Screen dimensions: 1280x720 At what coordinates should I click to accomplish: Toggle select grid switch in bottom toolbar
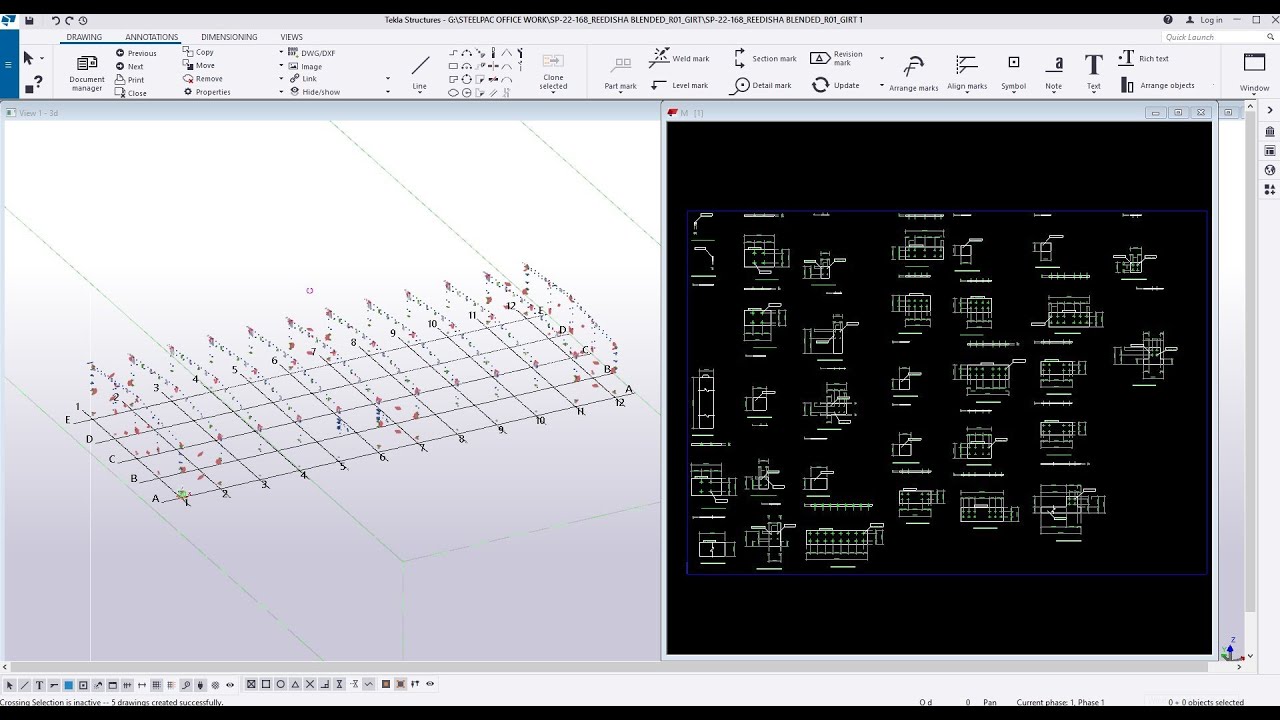click(156, 685)
